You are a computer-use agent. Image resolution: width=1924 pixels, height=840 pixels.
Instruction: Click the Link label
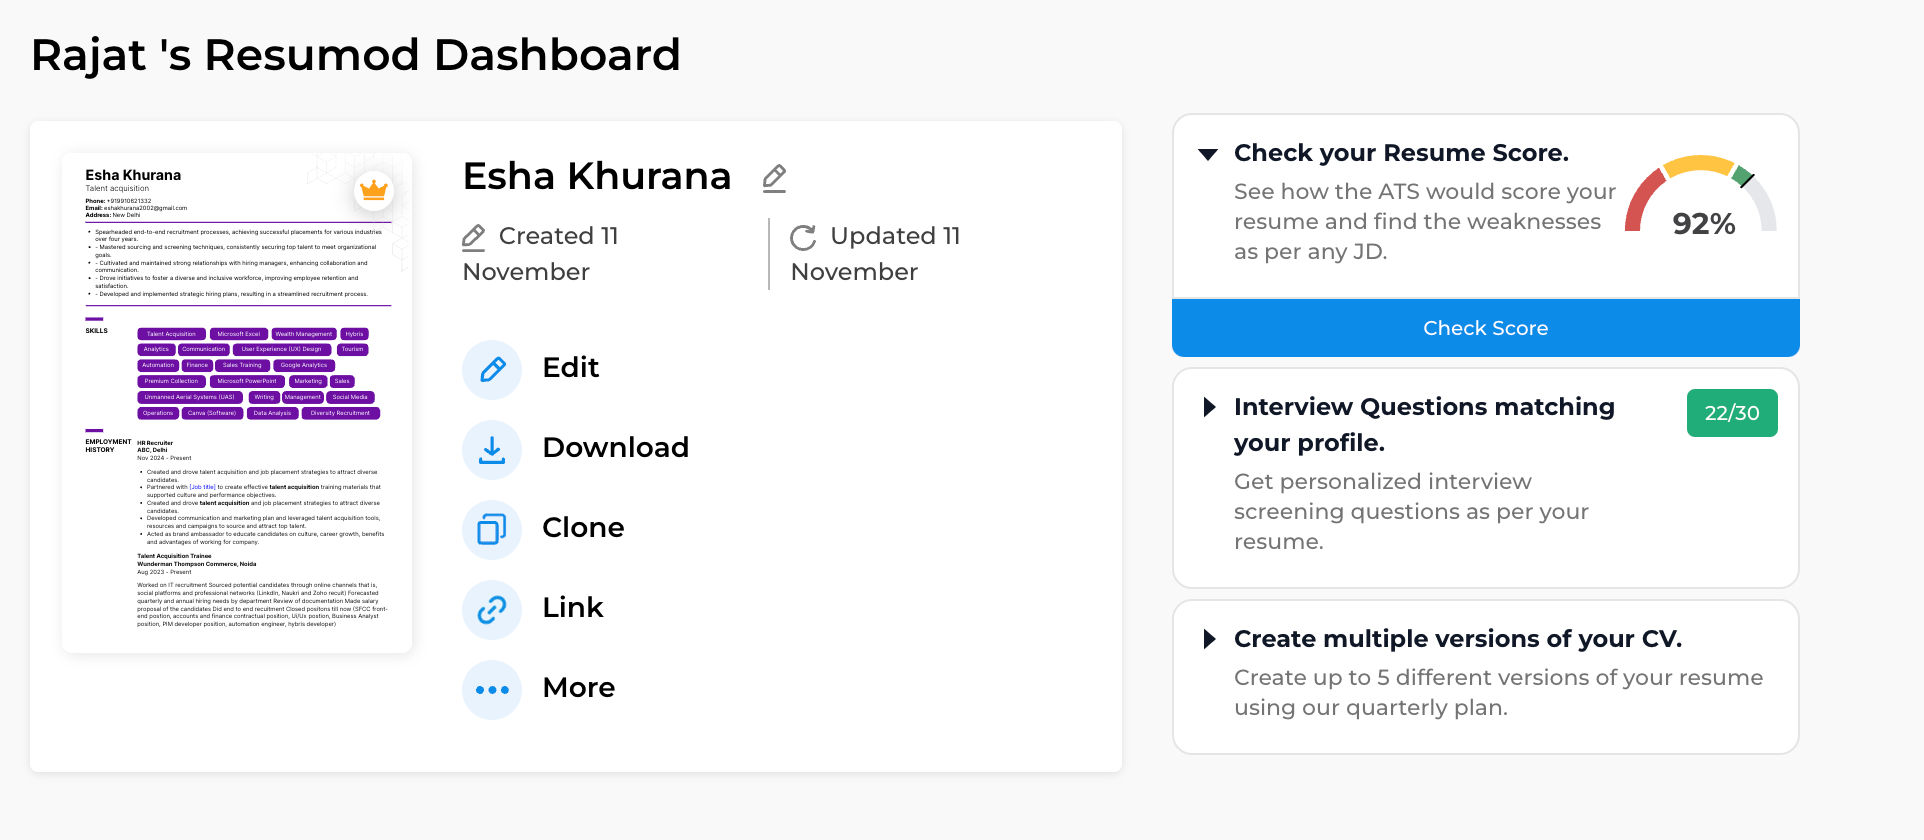[573, 608]
